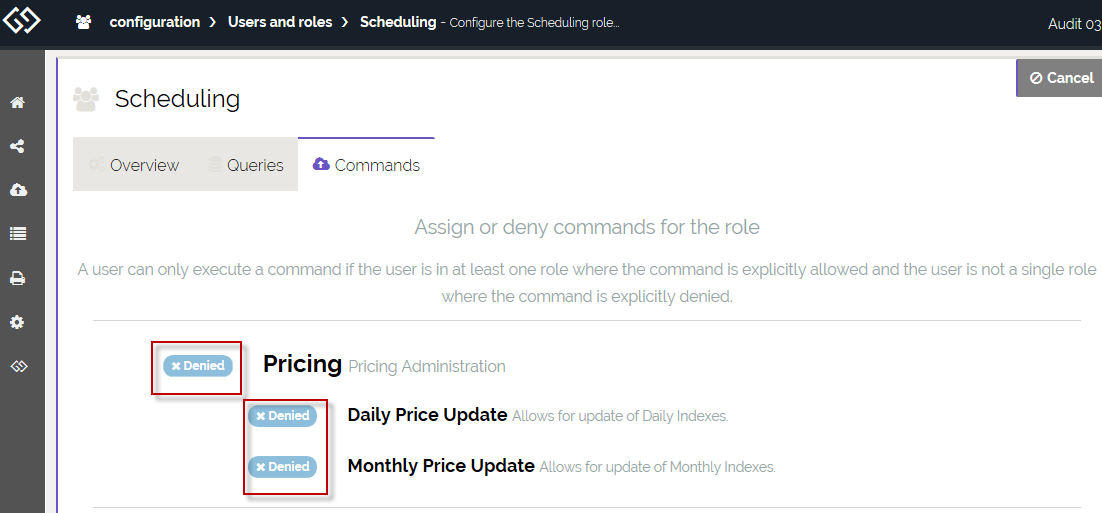Image resolution: width=1102 pixels, height=513 pixels.
Task: Toggle Denied status for Monthly Price Update
Action: (x=282, y=467)
